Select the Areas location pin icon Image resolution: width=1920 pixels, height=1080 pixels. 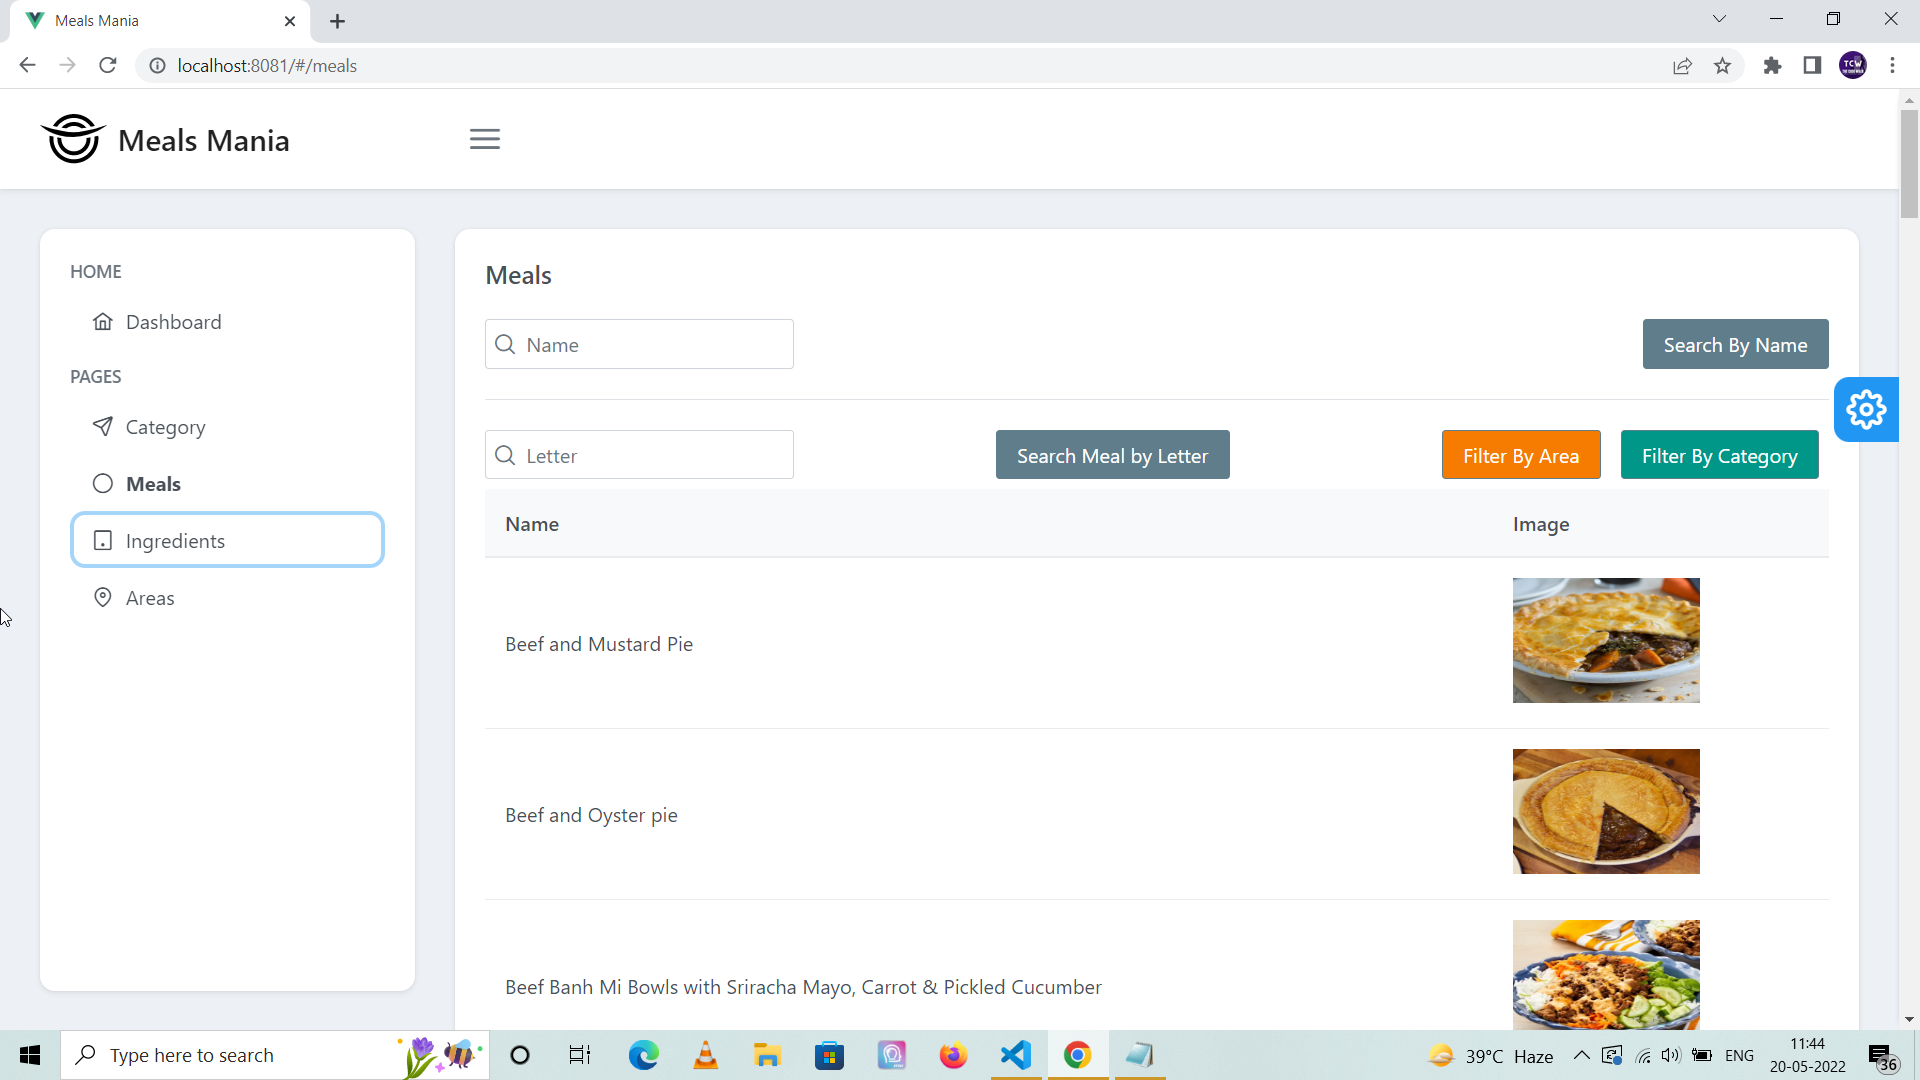[103, 597]
